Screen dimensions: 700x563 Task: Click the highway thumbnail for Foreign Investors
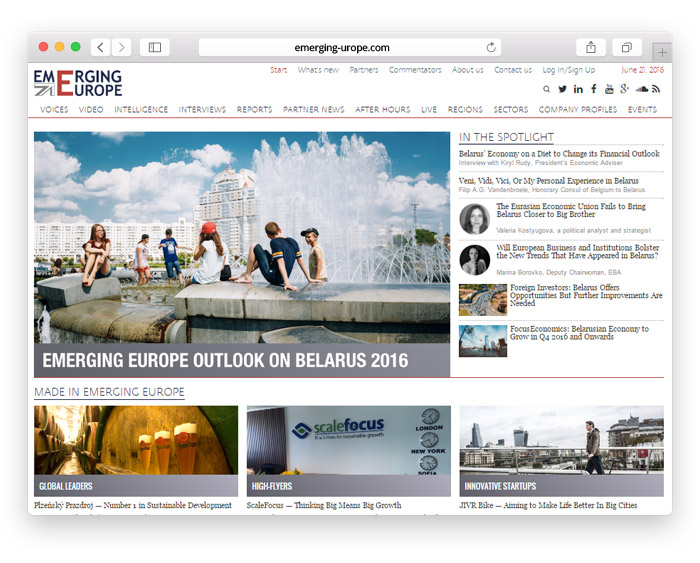(x=483, y=300)
